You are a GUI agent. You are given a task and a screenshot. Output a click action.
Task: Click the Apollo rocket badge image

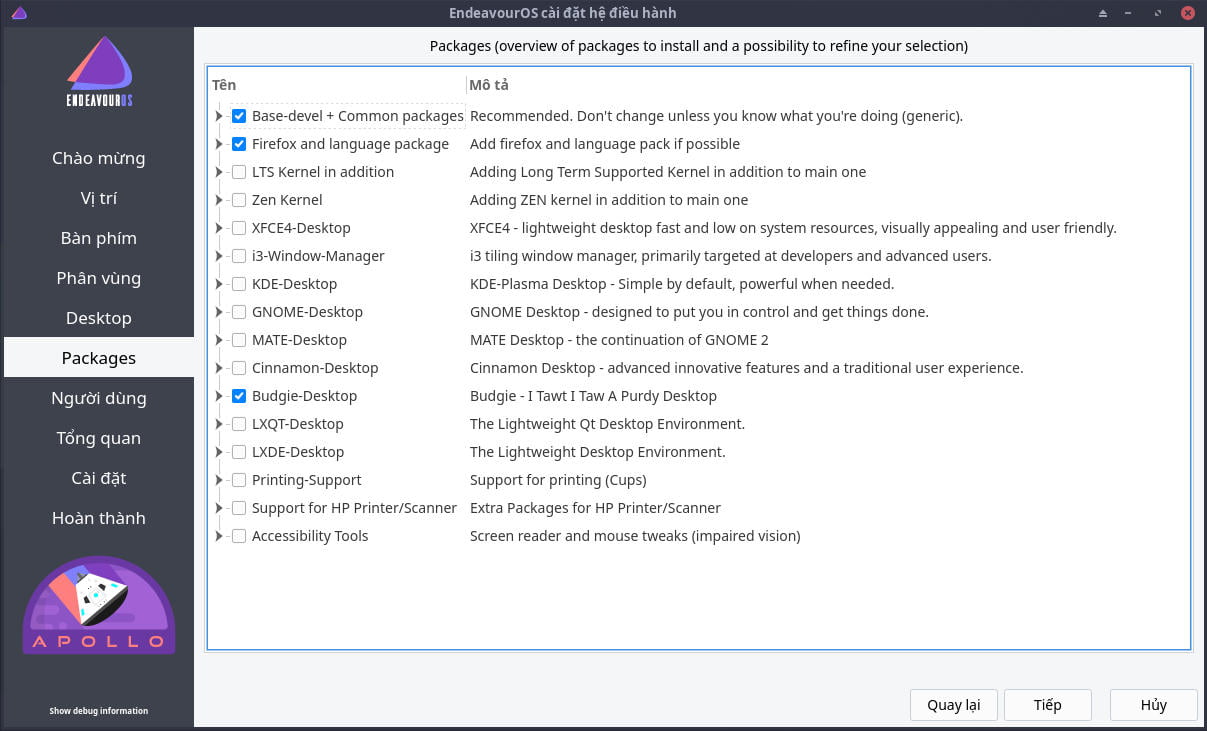coord(99,604)
